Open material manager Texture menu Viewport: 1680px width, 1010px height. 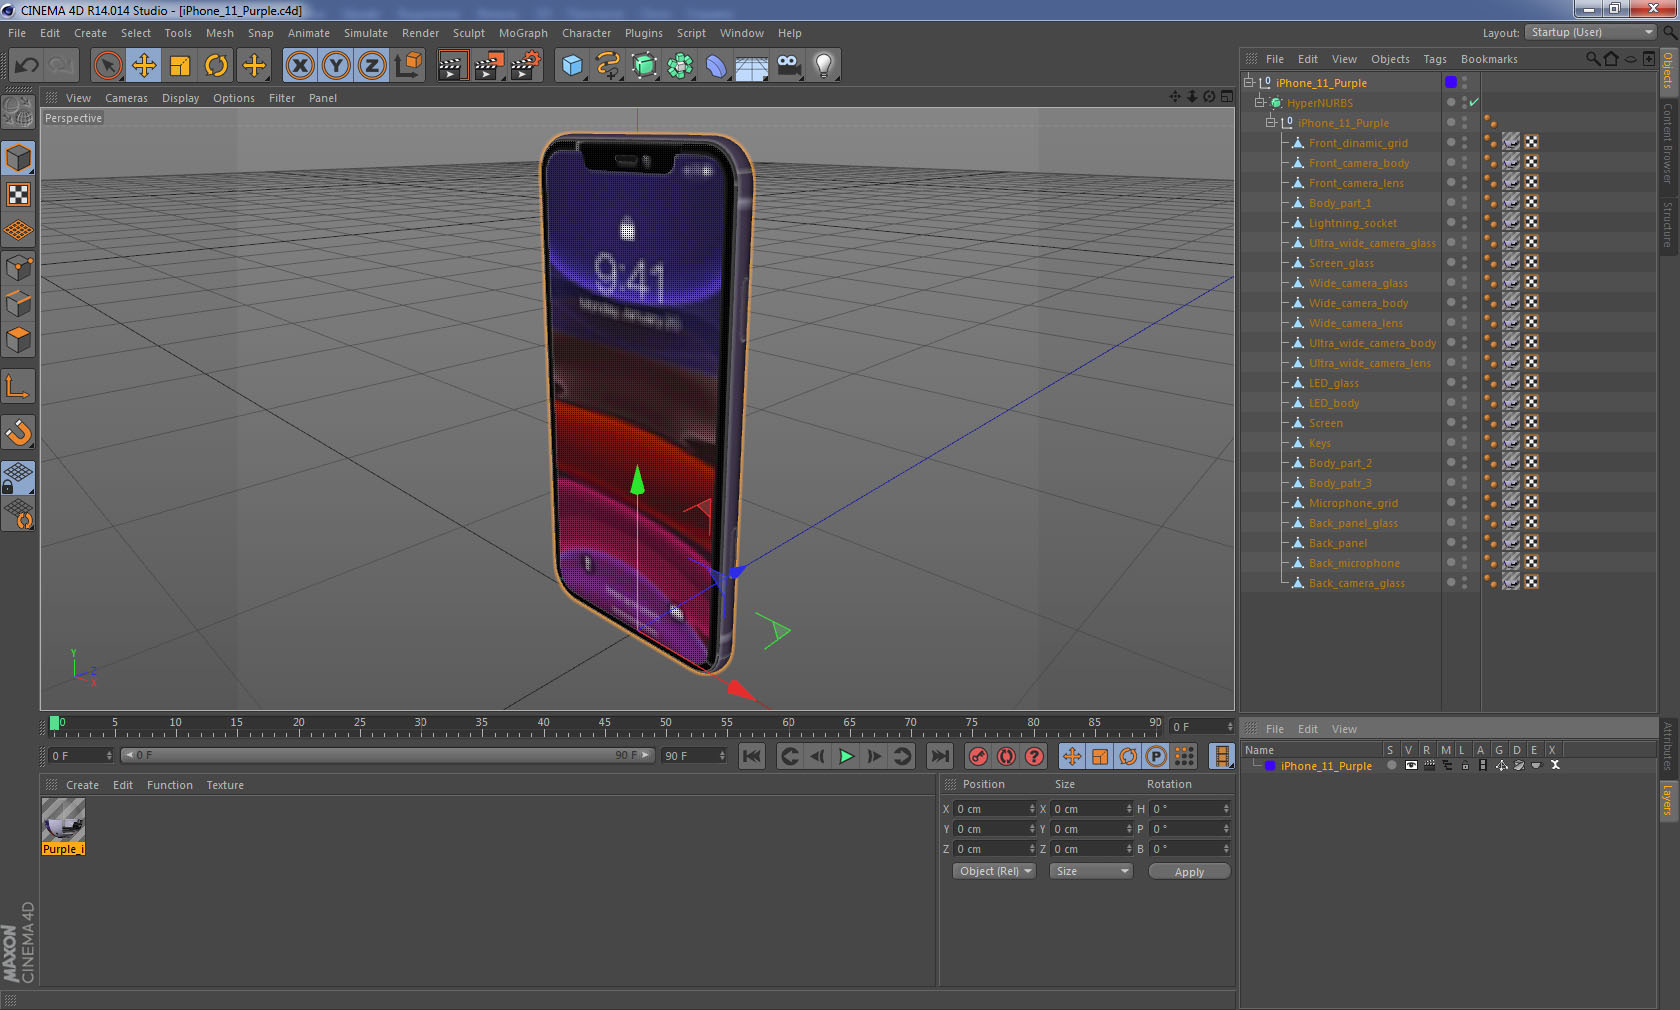[x=225, y=785]
